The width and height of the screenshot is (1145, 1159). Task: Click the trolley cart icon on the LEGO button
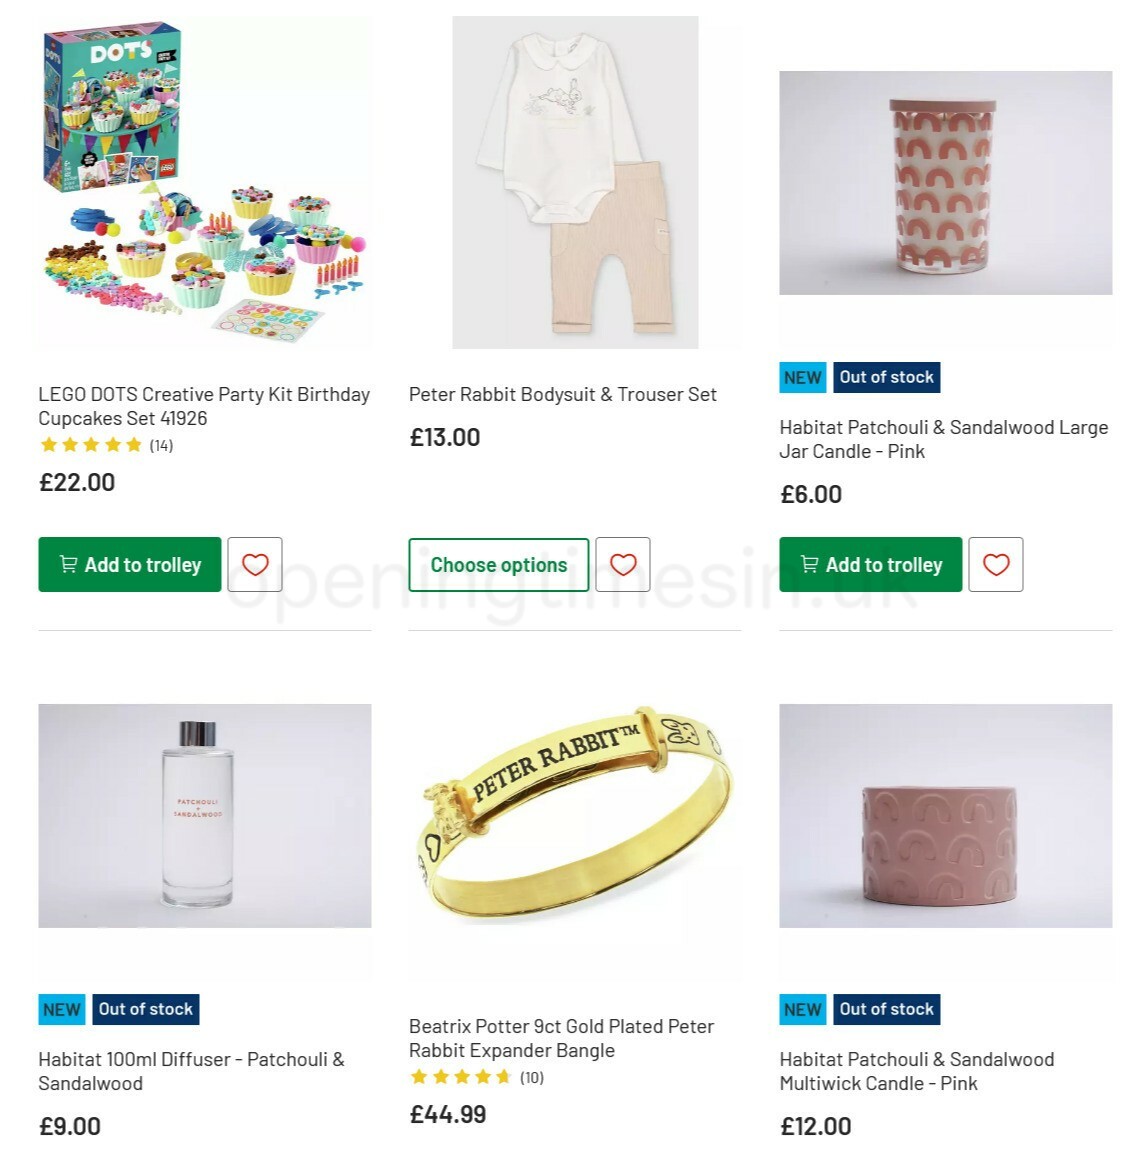(x=66, y=564)
